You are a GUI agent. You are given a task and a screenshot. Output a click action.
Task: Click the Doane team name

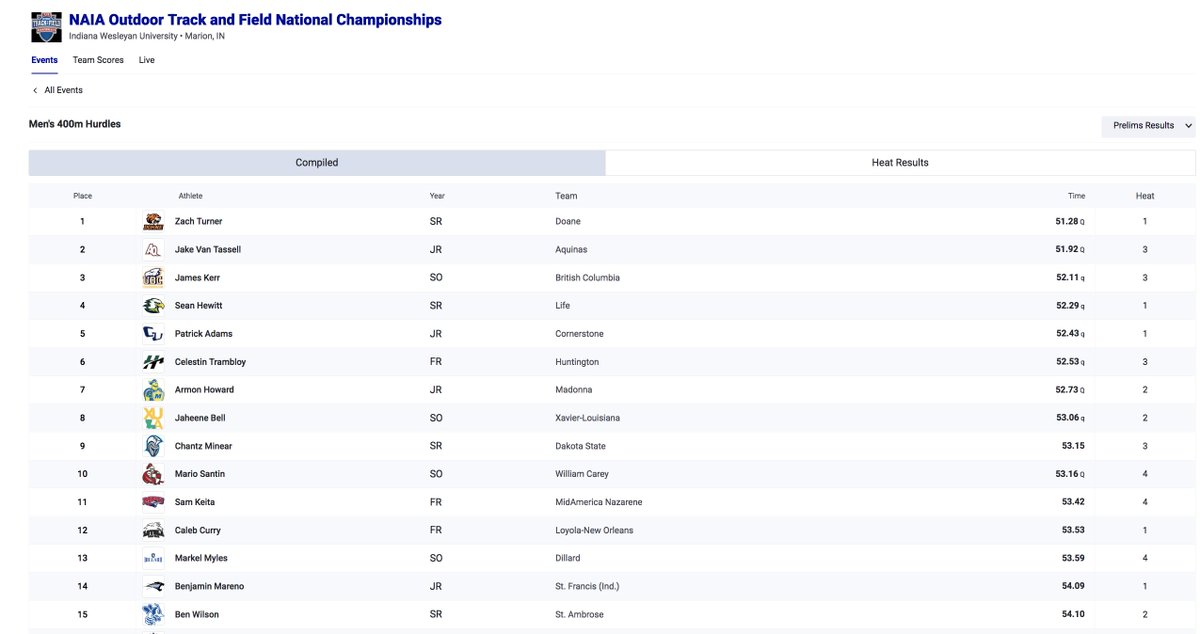point(568,222)
